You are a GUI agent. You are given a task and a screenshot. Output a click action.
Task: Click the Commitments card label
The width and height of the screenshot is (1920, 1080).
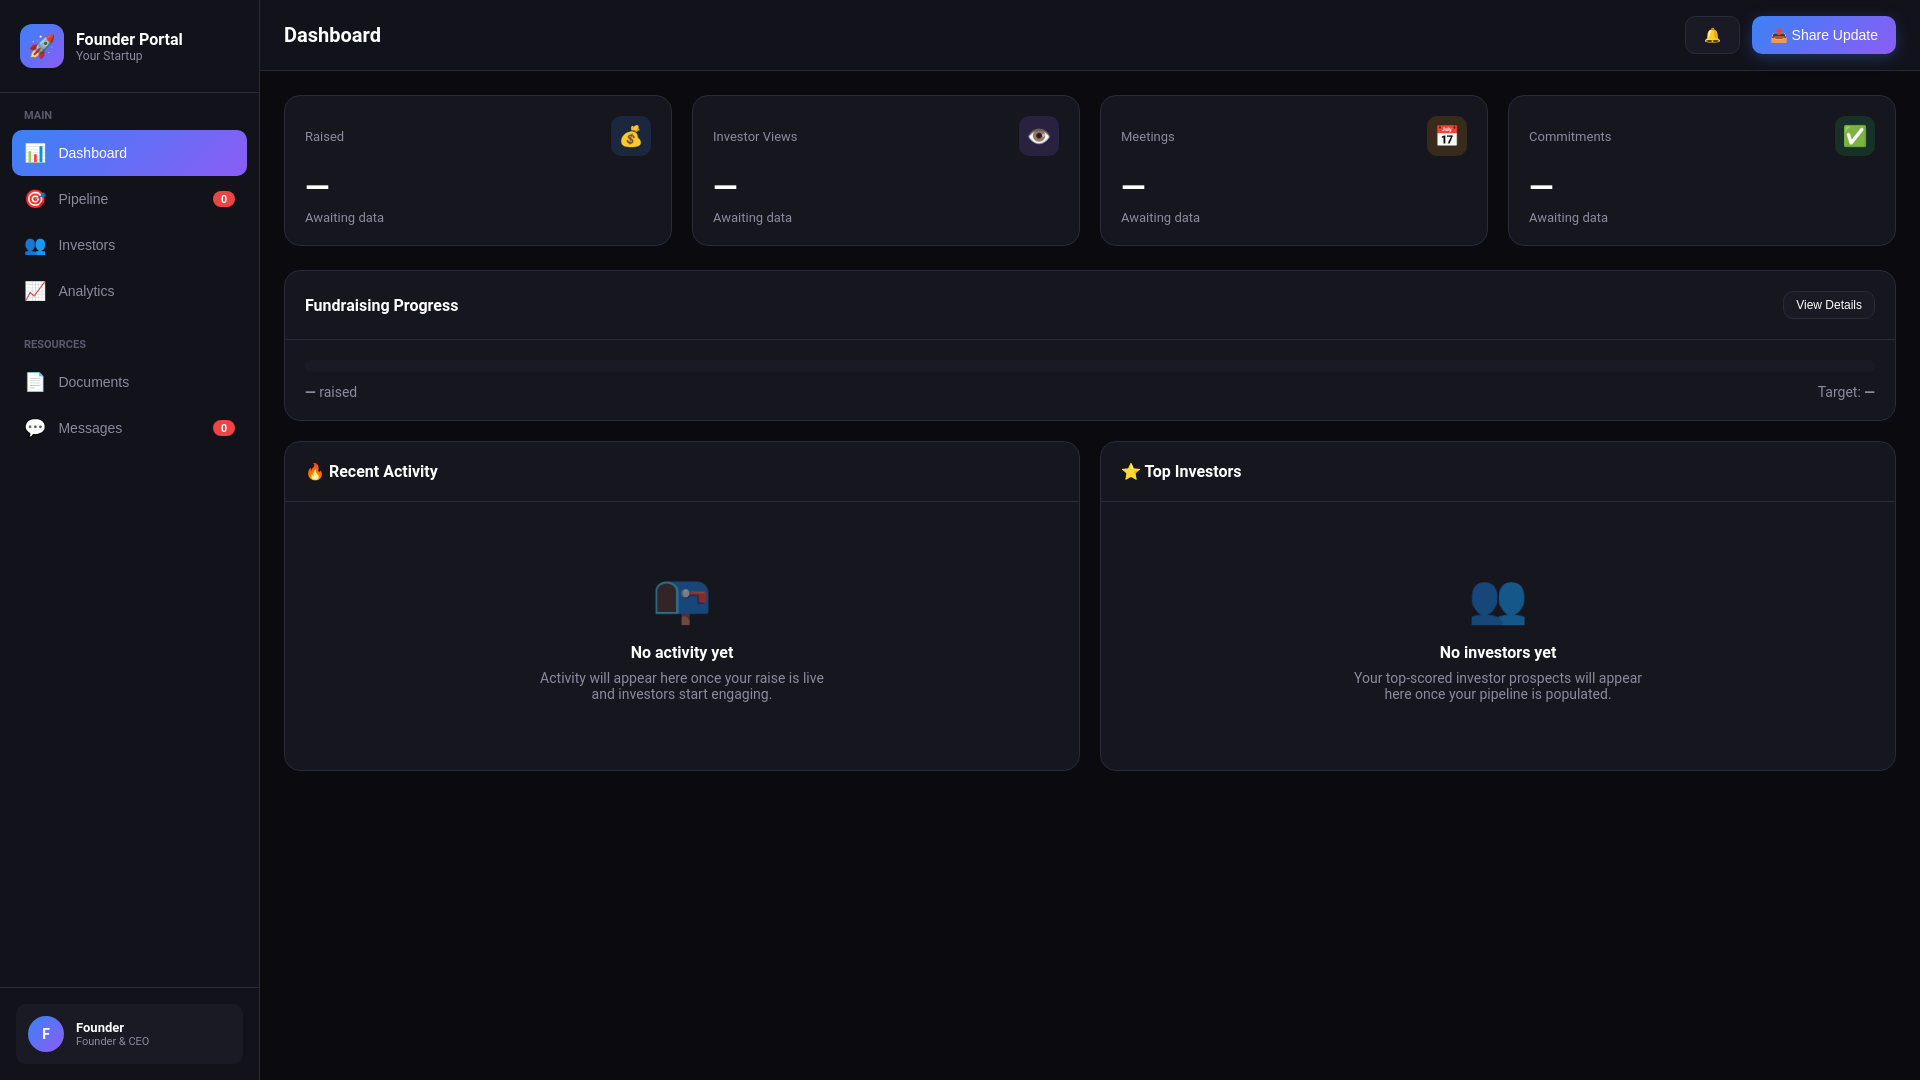click(1570, 136)
